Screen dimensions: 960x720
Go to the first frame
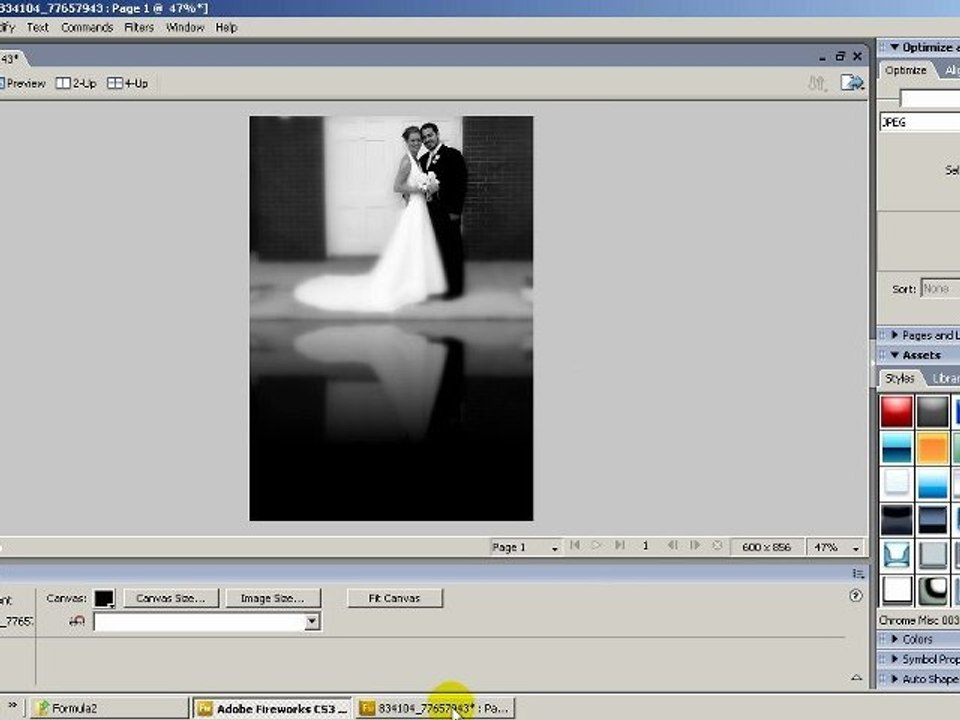tap(574, 546)
